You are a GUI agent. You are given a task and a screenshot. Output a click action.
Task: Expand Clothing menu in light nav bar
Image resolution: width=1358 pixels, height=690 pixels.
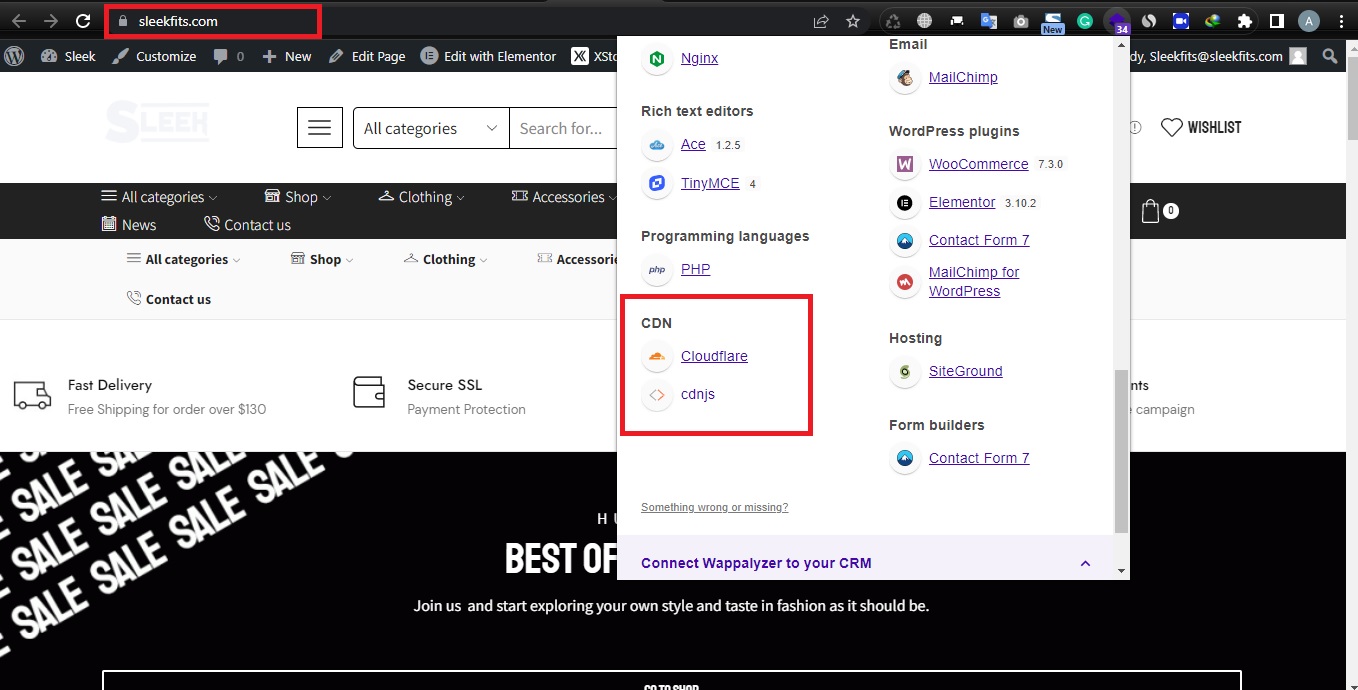[446, 259]
